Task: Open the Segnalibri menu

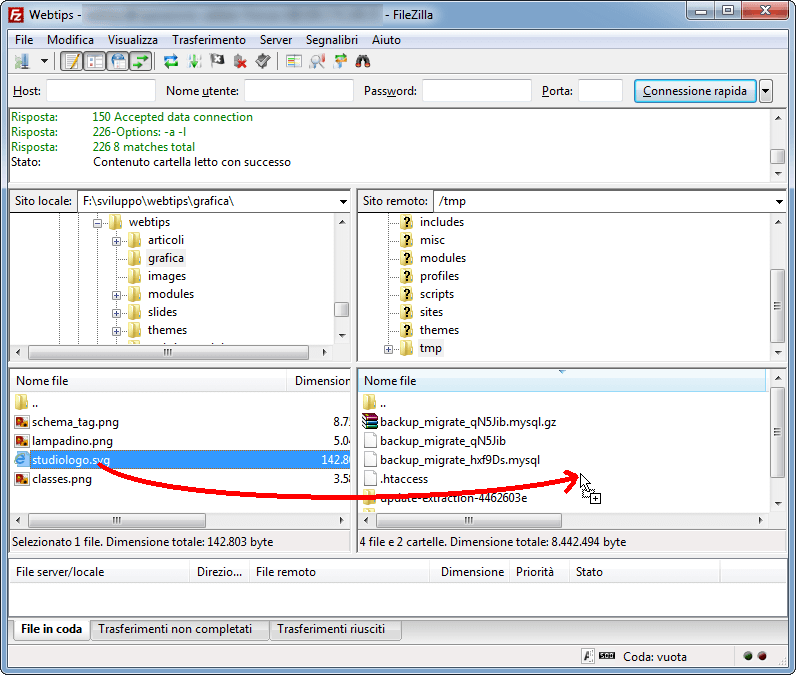Action: [333, 39]
